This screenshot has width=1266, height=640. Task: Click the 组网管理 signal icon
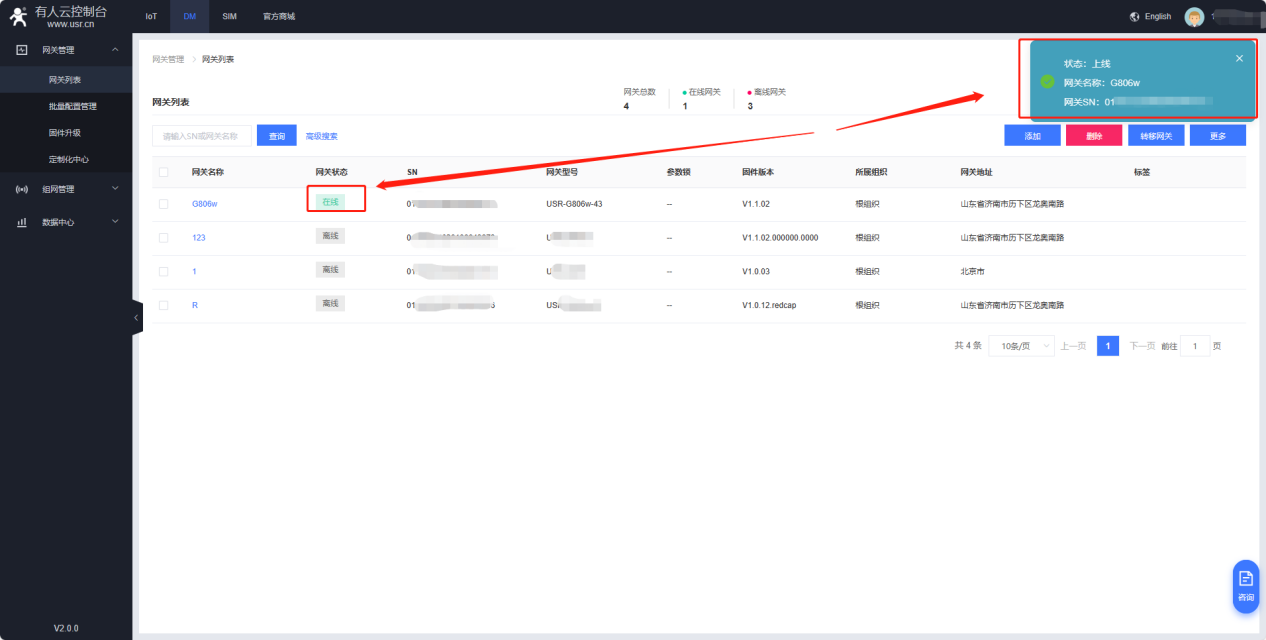[22, 189]
